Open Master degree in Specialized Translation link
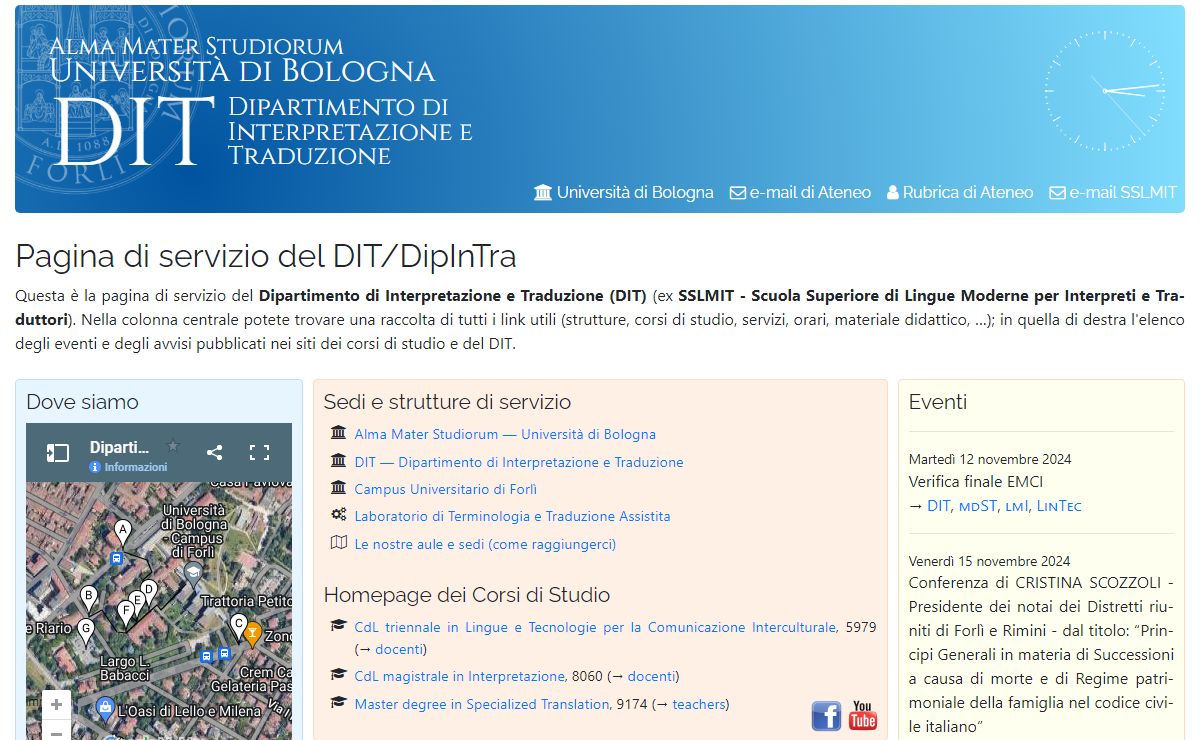The height and width of the screenshot is (740, 1200). pos(482,704)
